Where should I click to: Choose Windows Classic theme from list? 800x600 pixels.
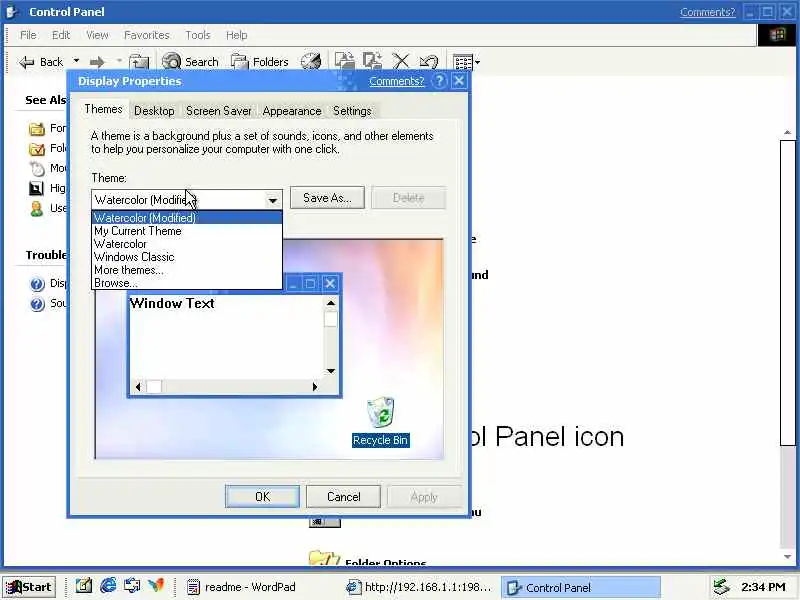pos(187,257)
